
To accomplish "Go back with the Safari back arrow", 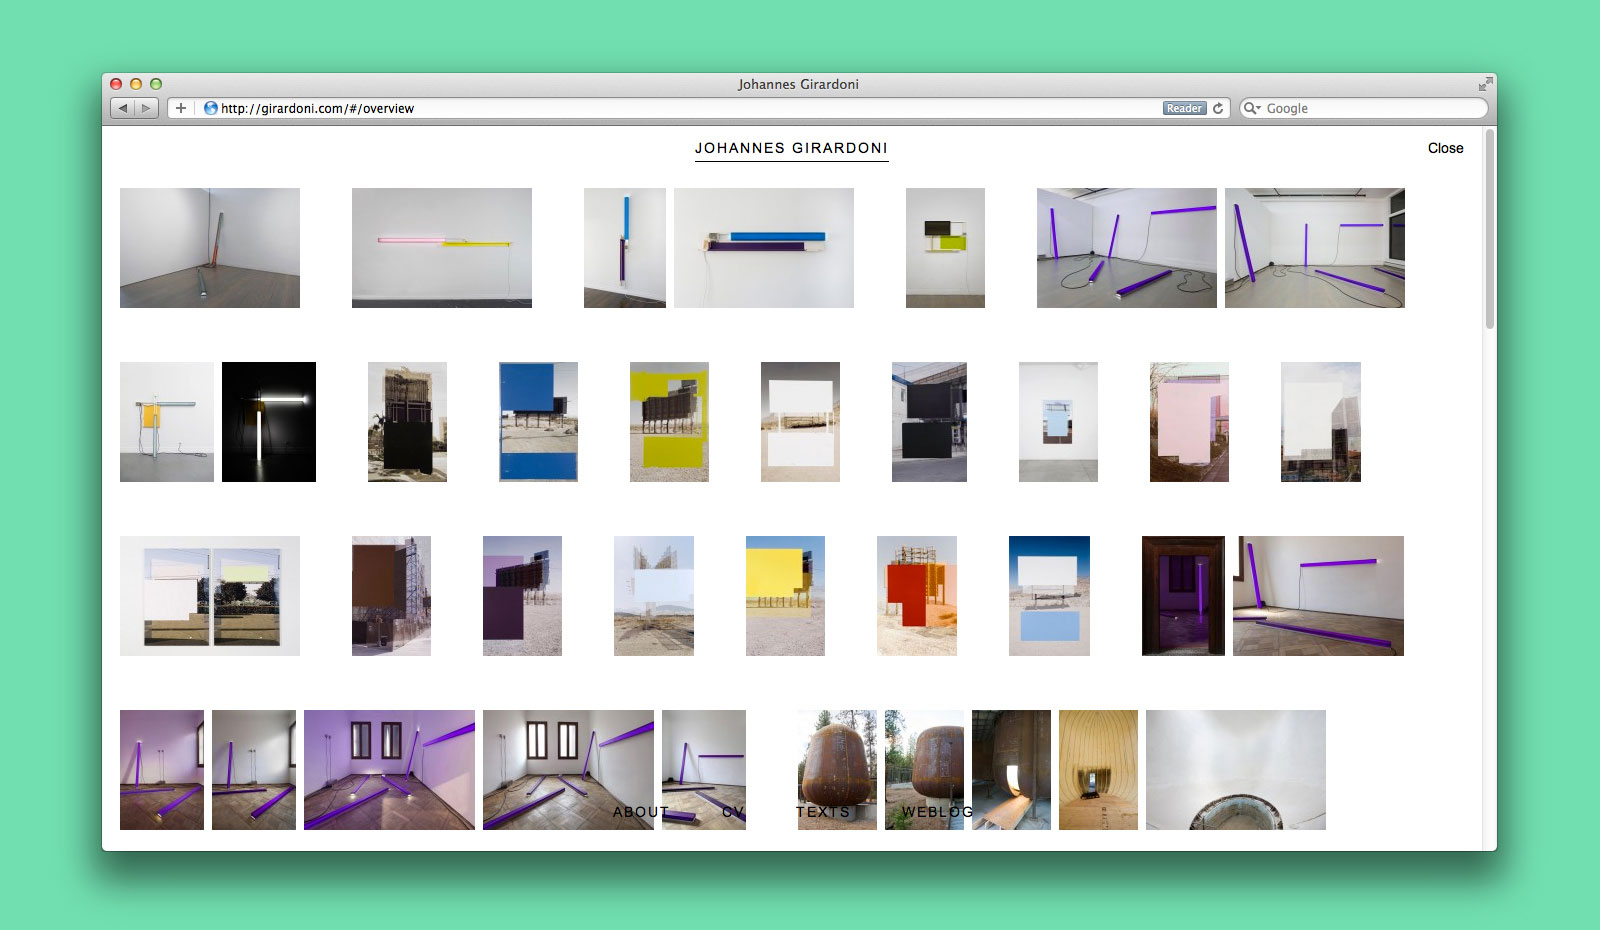I will click(123, 108).
